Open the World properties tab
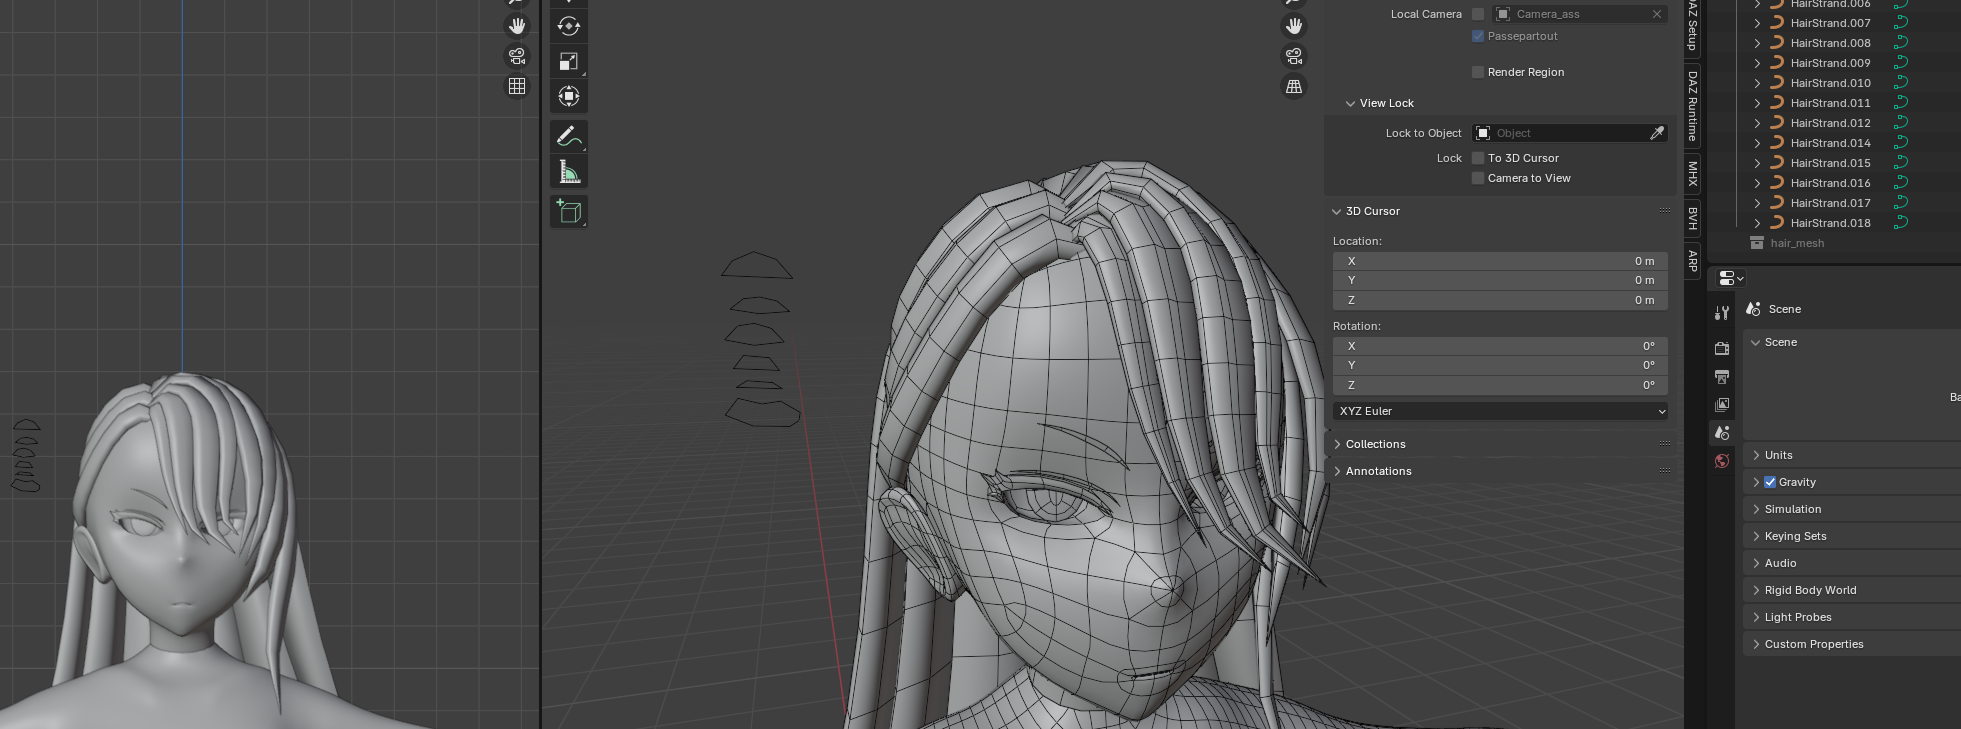The height and width of the screenshot is (729, 1961). point(1722,461)
